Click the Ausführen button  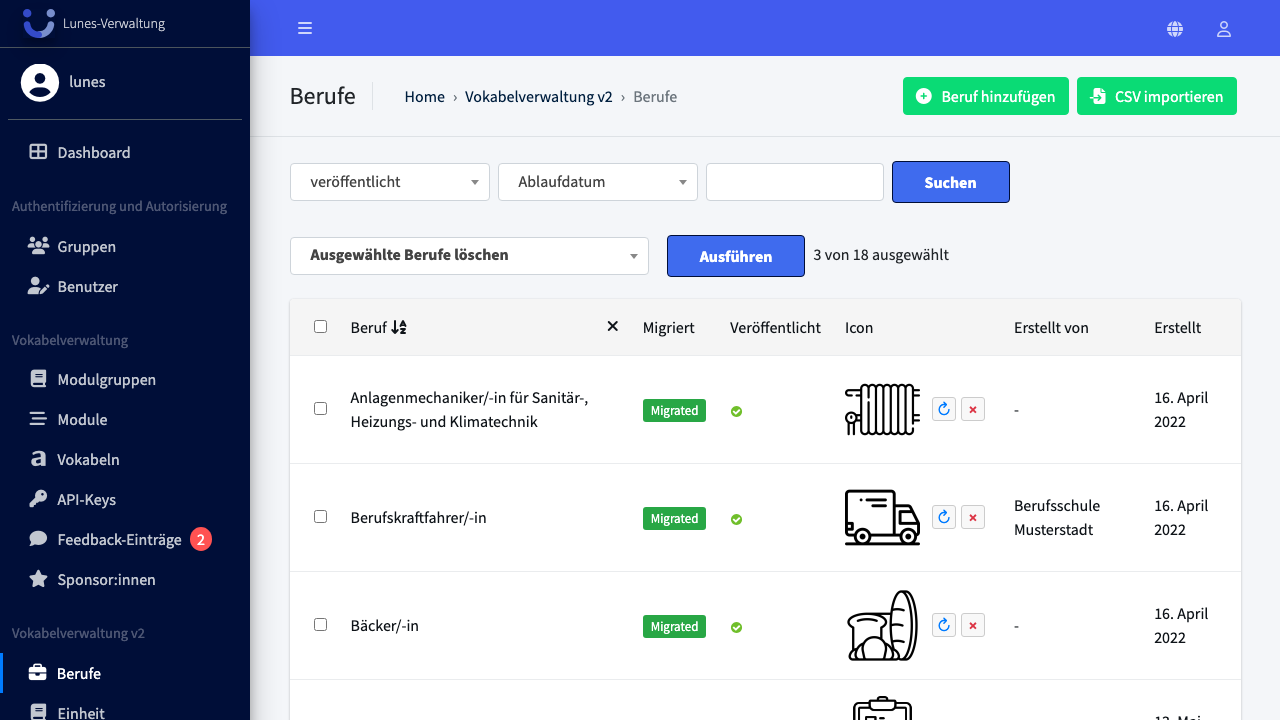click(x=736, y=256)
